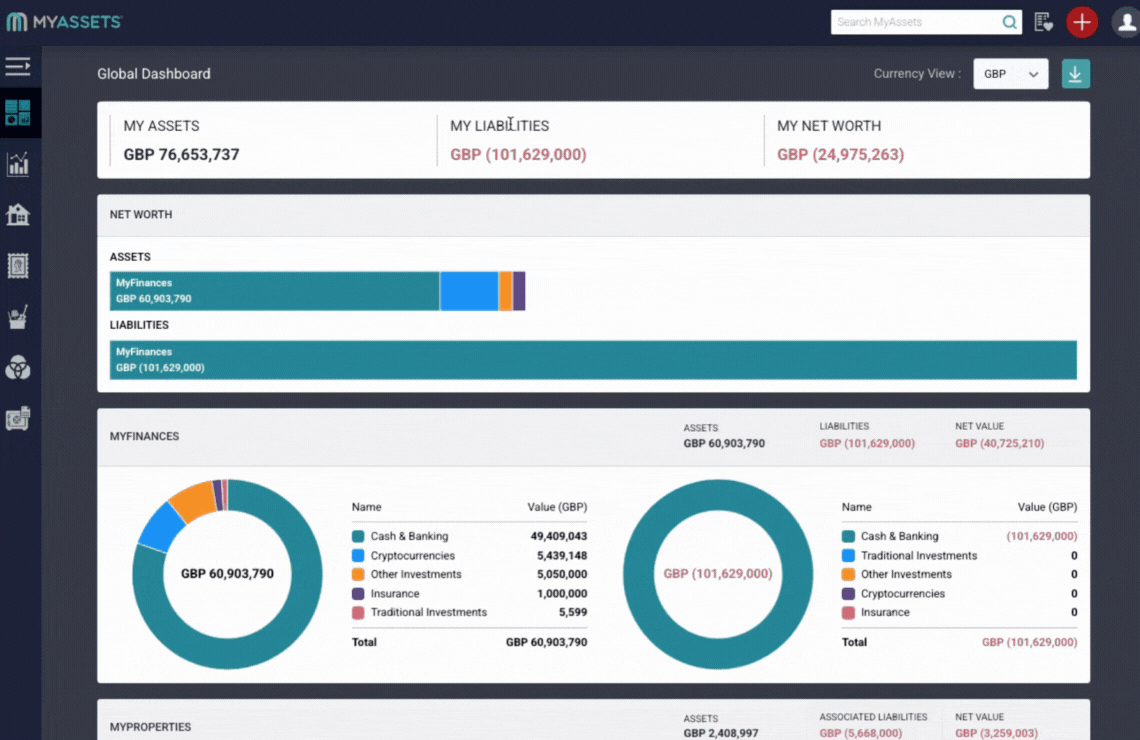This screenshot has height=740, width=1140.
Task: Click the search magnifier icon
Action: pos(1009,23)
